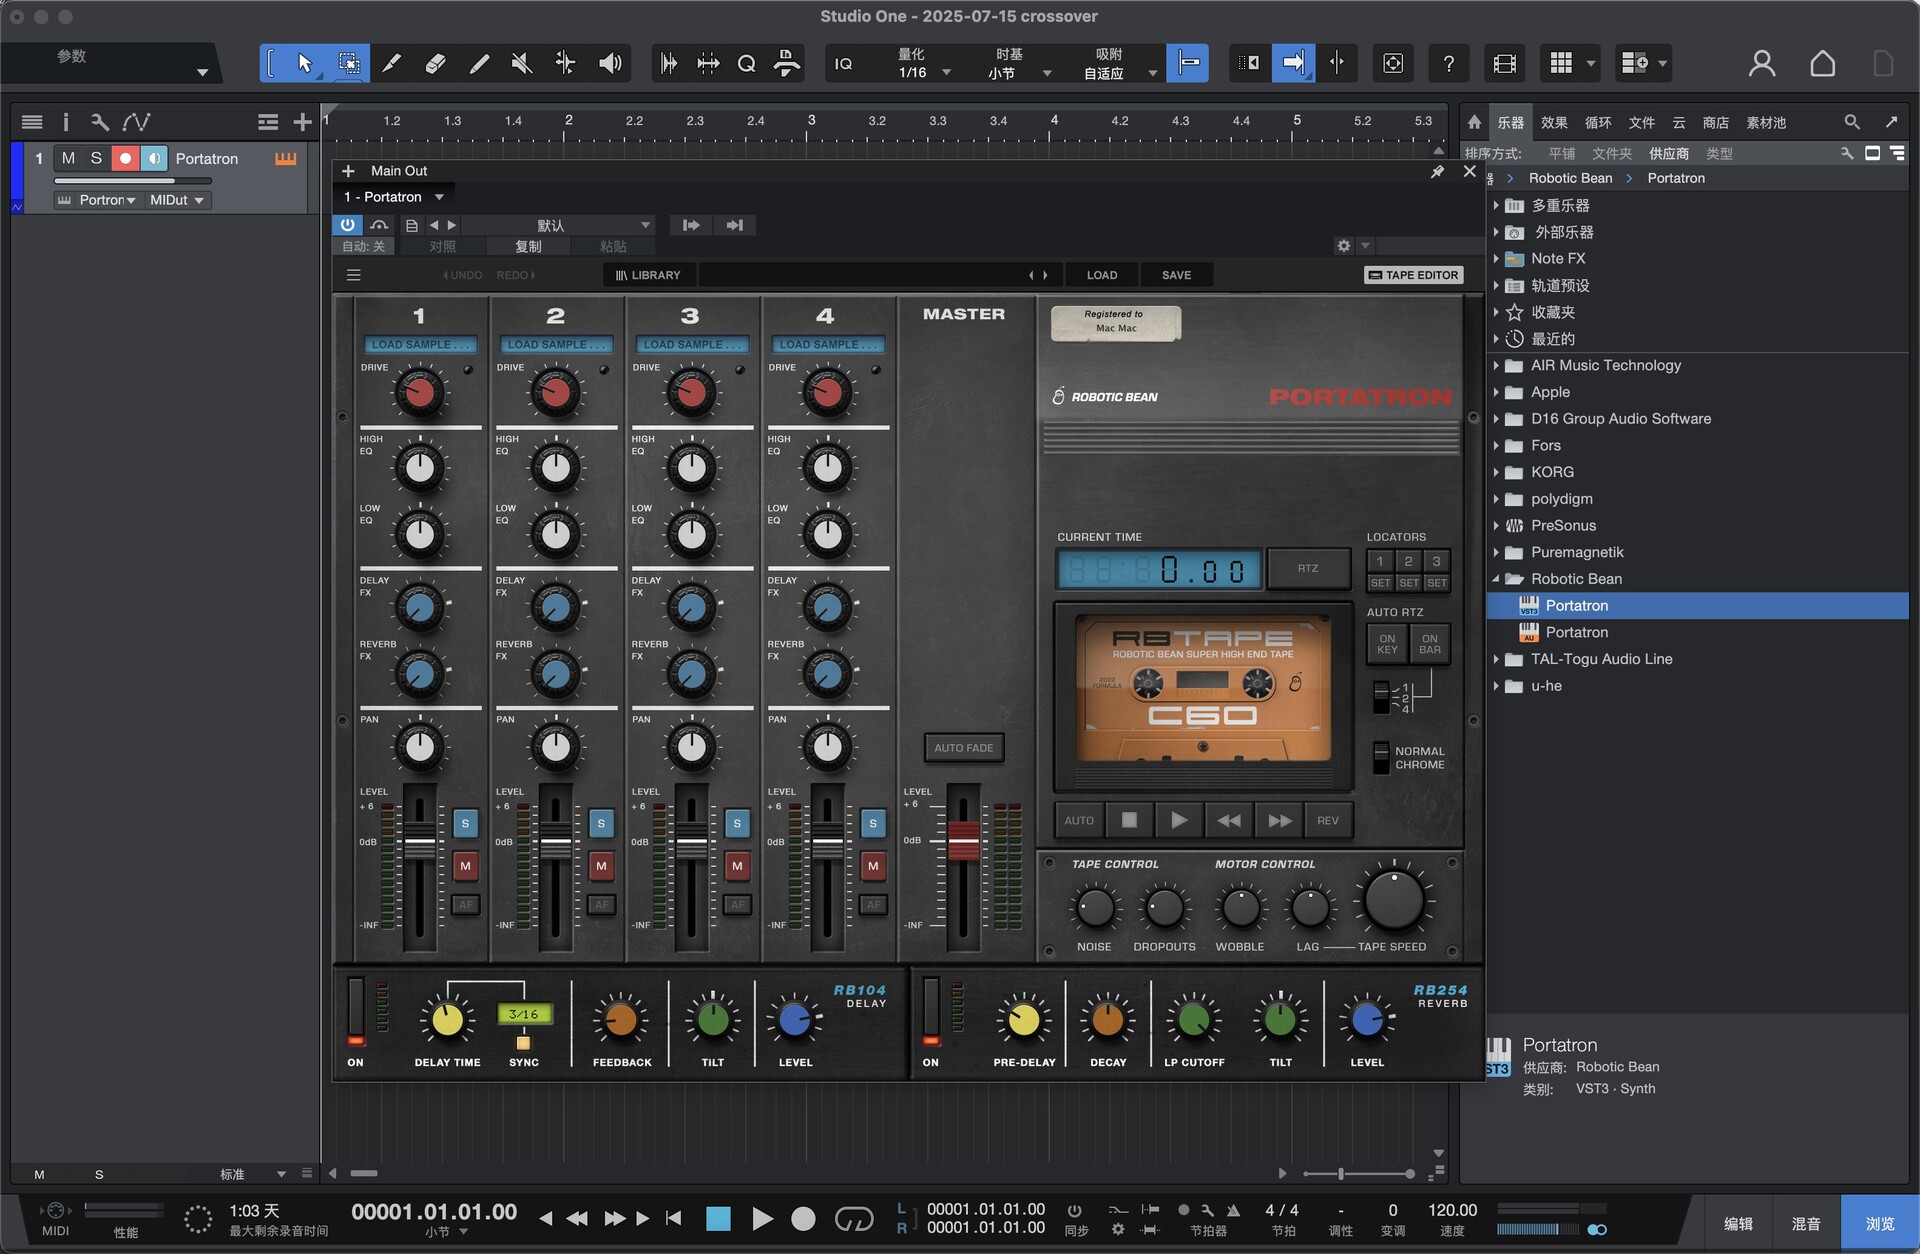The width and height of the screenshot is (1920, 1254).
Task: Select the Mute tool
Action: click(x=521, y=64)
